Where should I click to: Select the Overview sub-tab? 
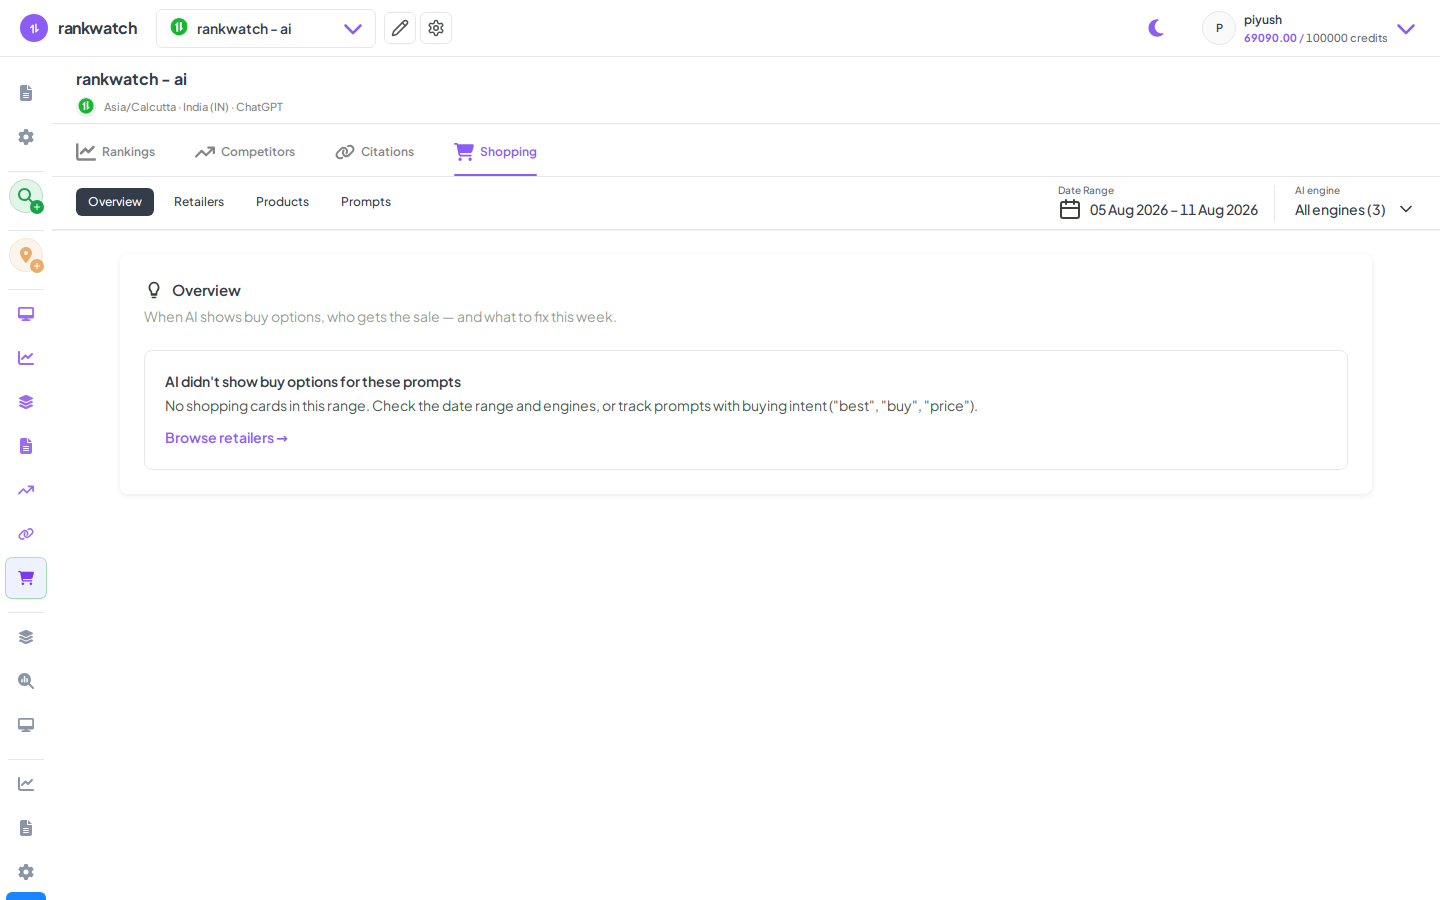pyautogui.click(x=115, y=202)
